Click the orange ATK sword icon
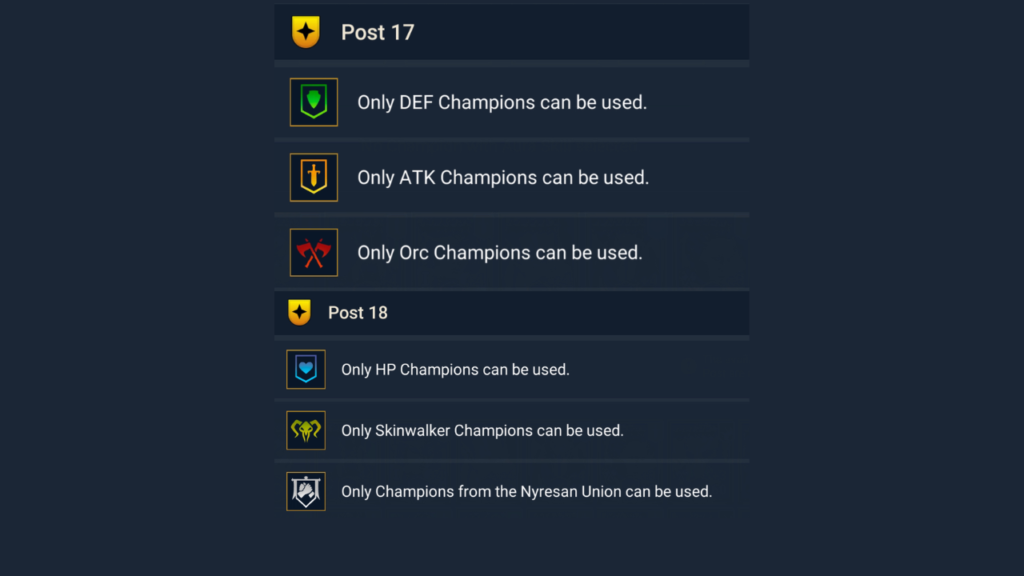Screen dimensions: 1024x576 [x=314, y=177]
